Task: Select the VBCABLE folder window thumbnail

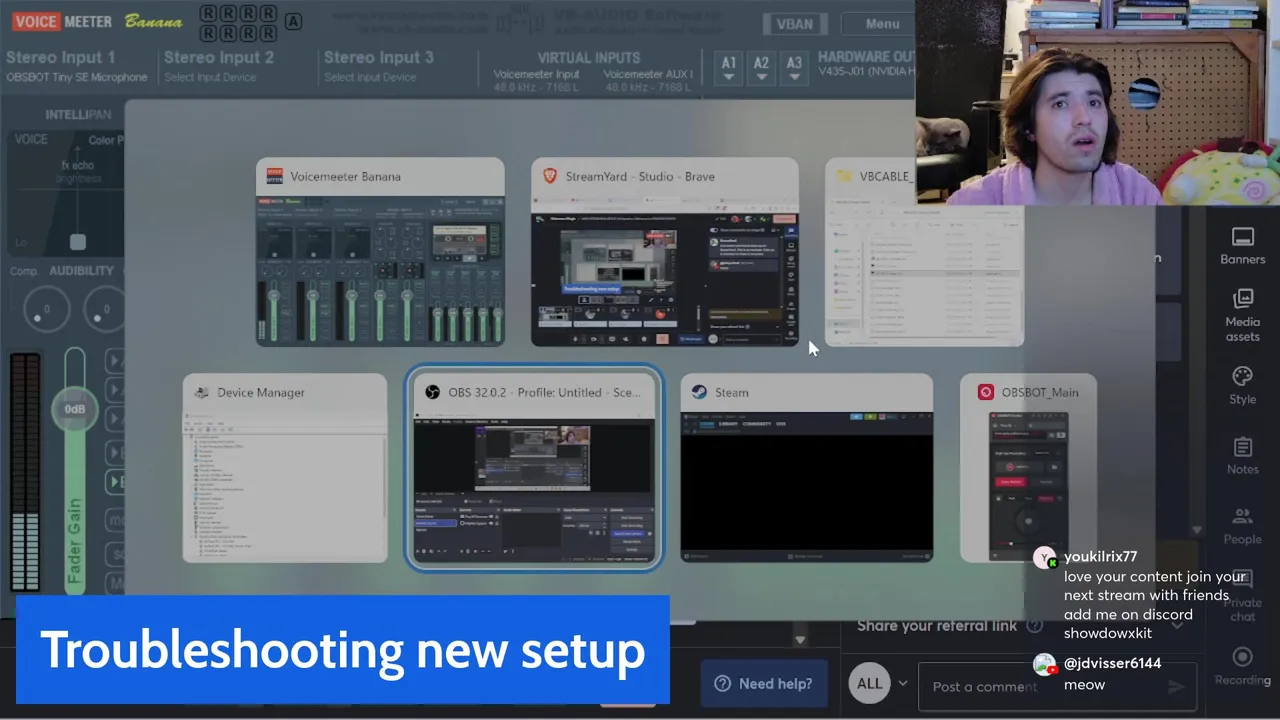Action: tap(924, 252)
